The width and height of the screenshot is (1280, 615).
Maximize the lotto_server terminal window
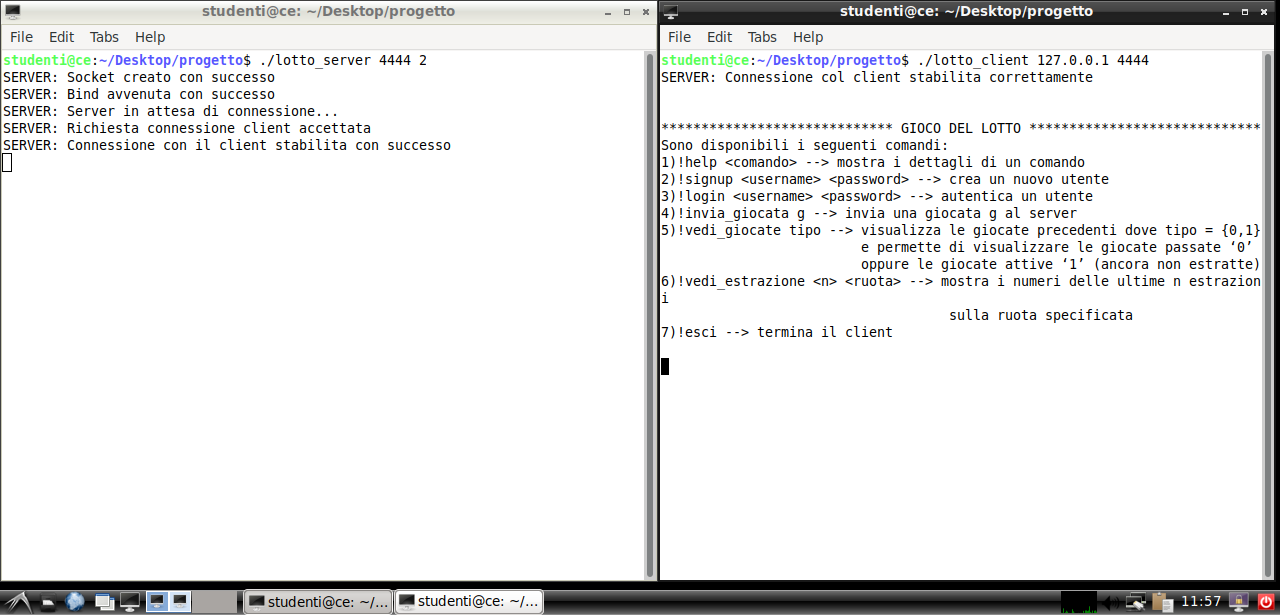627,12
